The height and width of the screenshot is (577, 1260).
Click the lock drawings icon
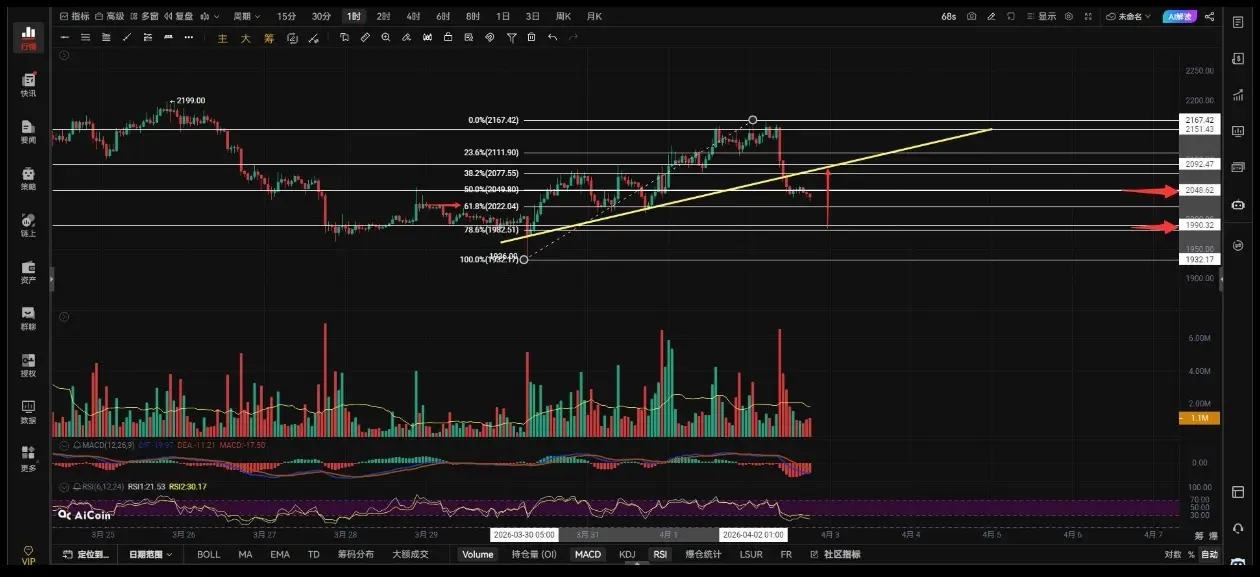pos(448,38)
